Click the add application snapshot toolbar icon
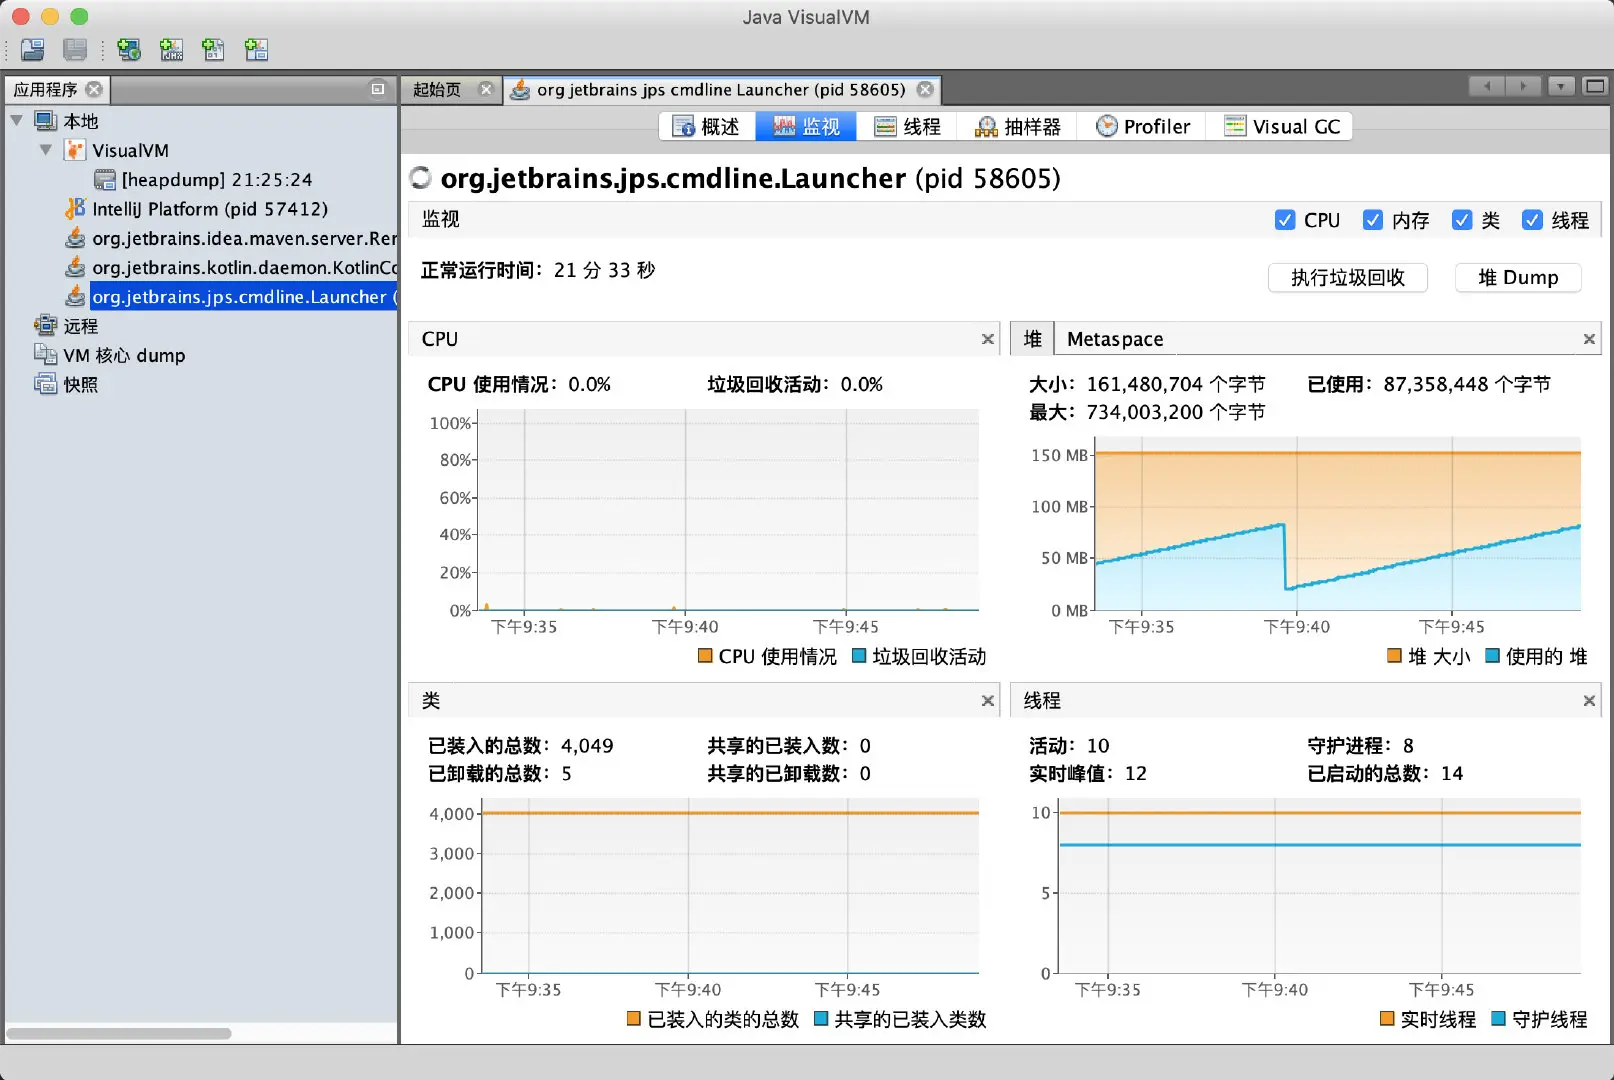Image resolution: width=1614 pixels, height=1080 pixels. (256, 49)
